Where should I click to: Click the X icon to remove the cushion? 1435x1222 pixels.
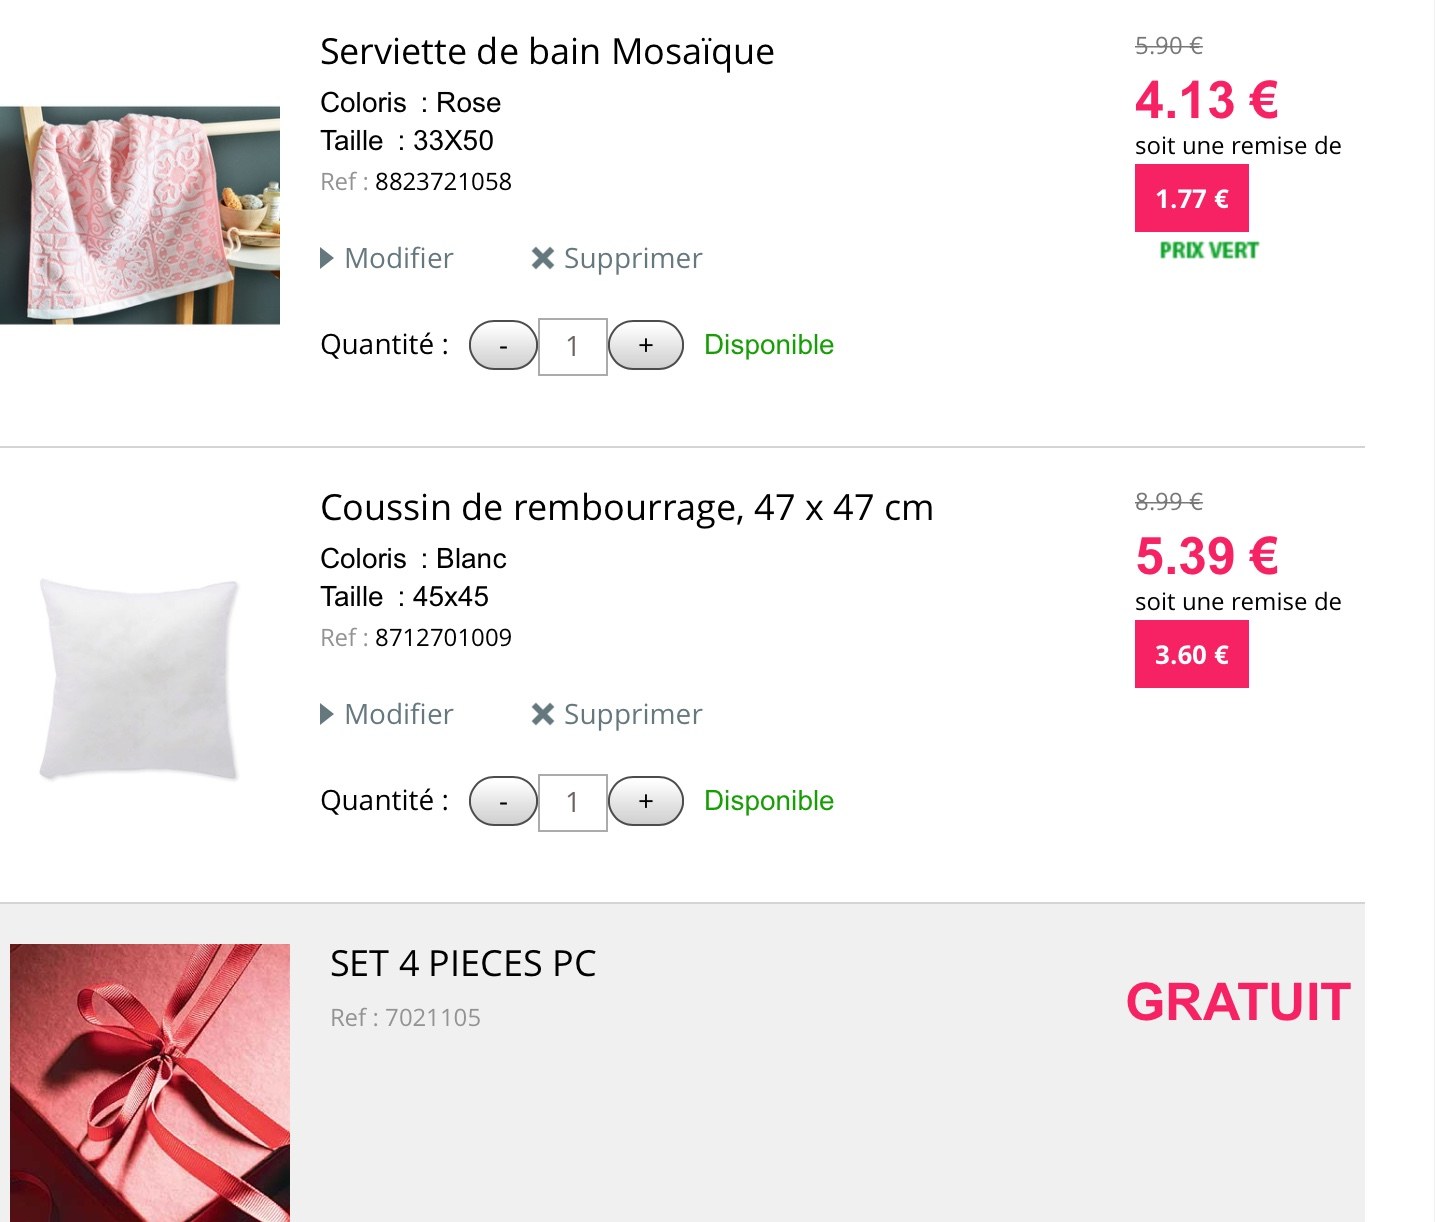click(x=543, y=715)
